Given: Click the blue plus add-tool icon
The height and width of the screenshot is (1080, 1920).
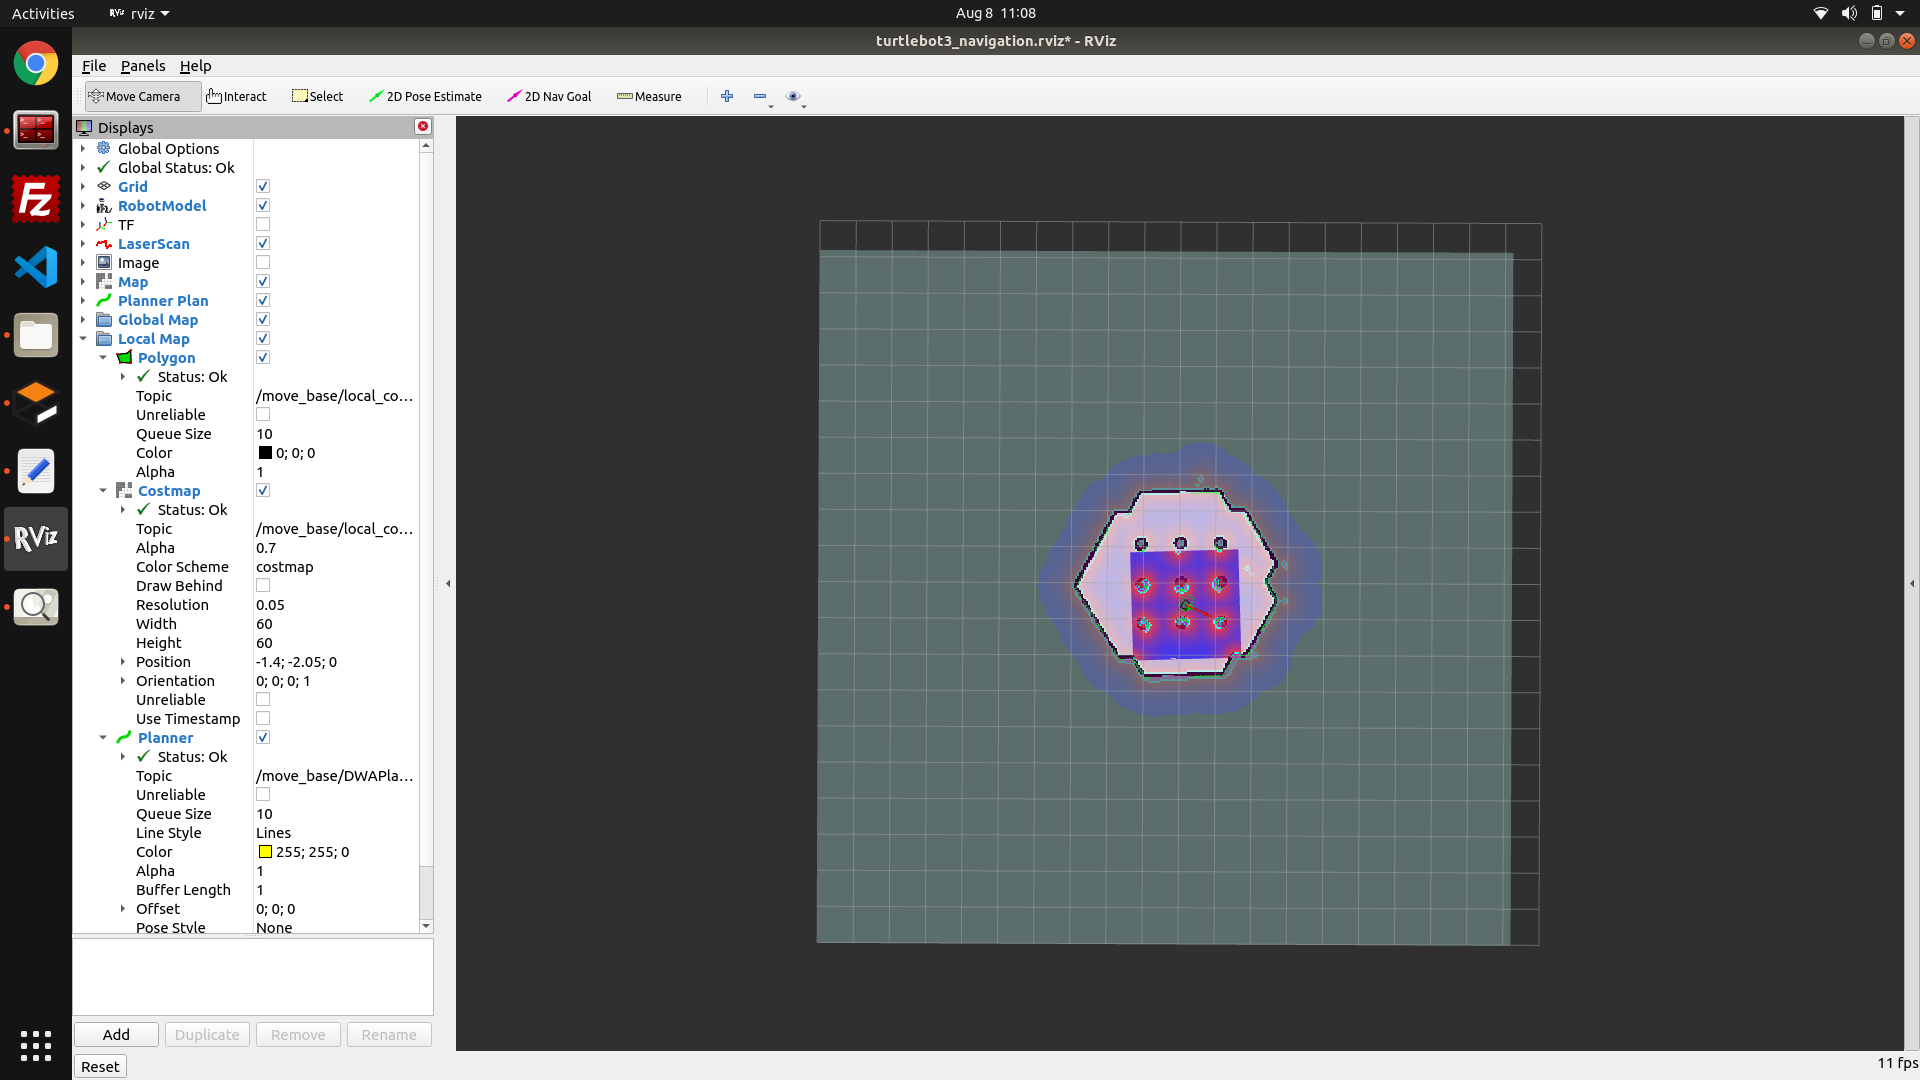Looking at the screenshot, I should pyautogui.click(x=727, y=96).
